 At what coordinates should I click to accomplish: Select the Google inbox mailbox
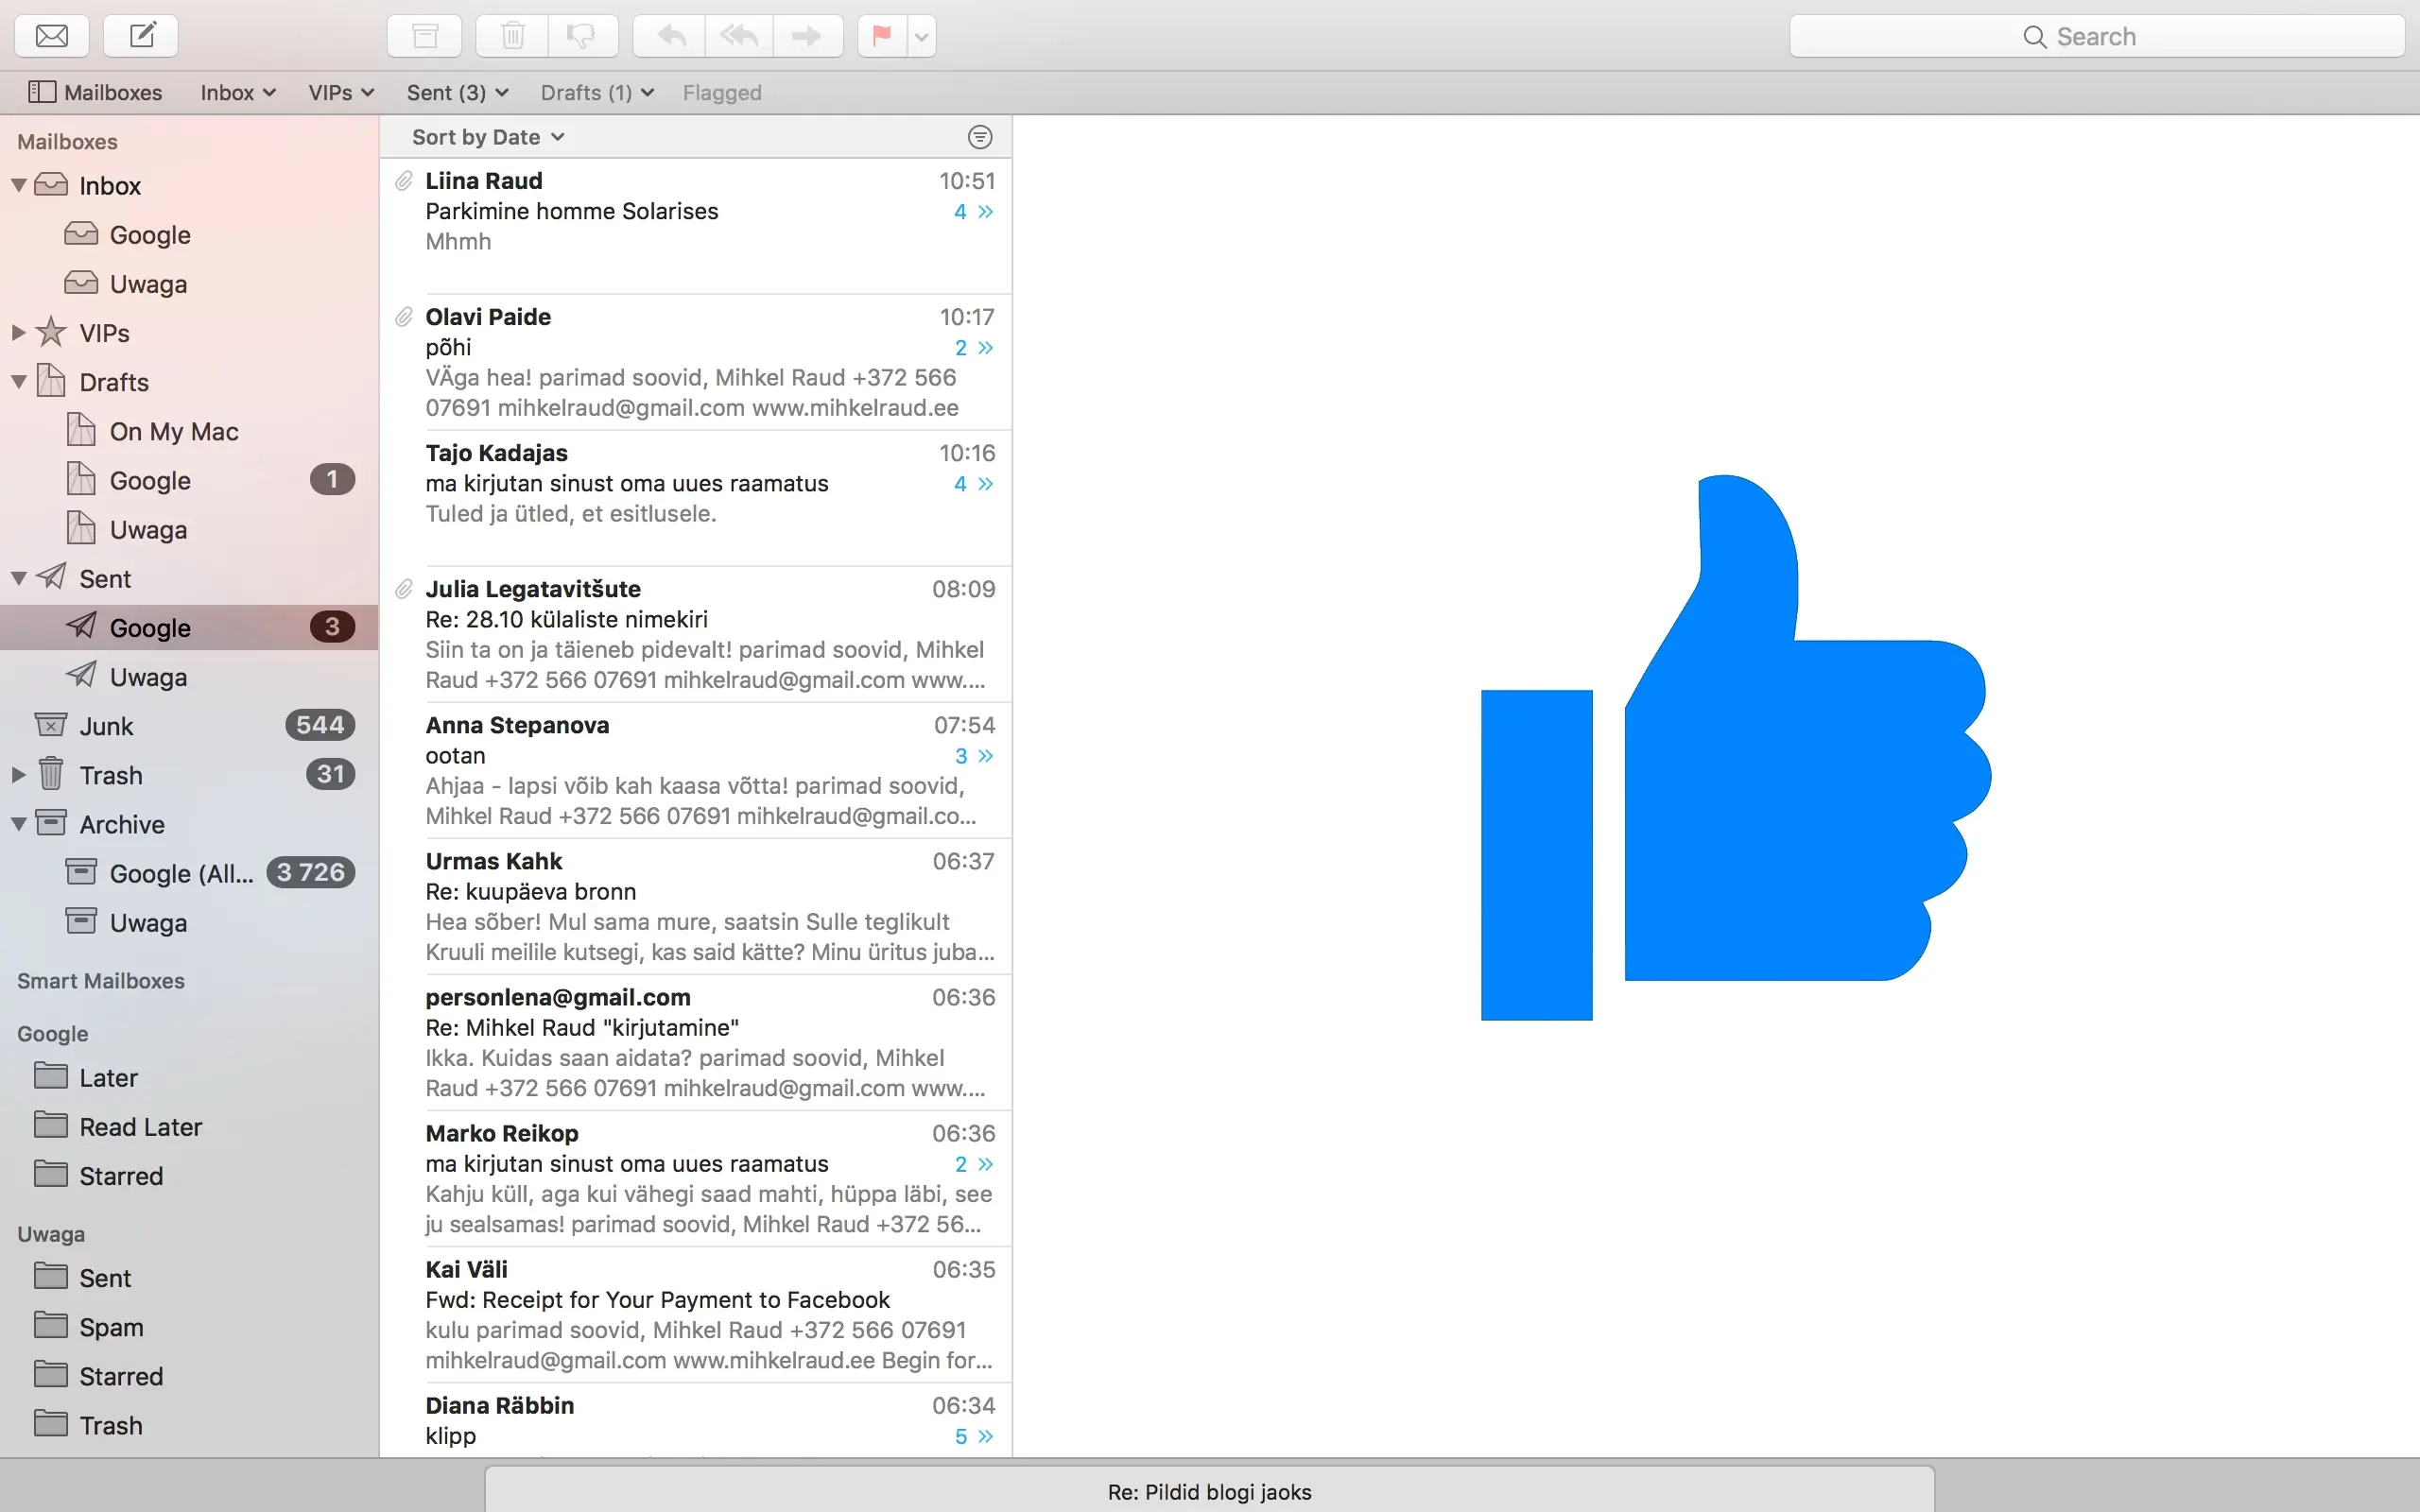point(189,234)
